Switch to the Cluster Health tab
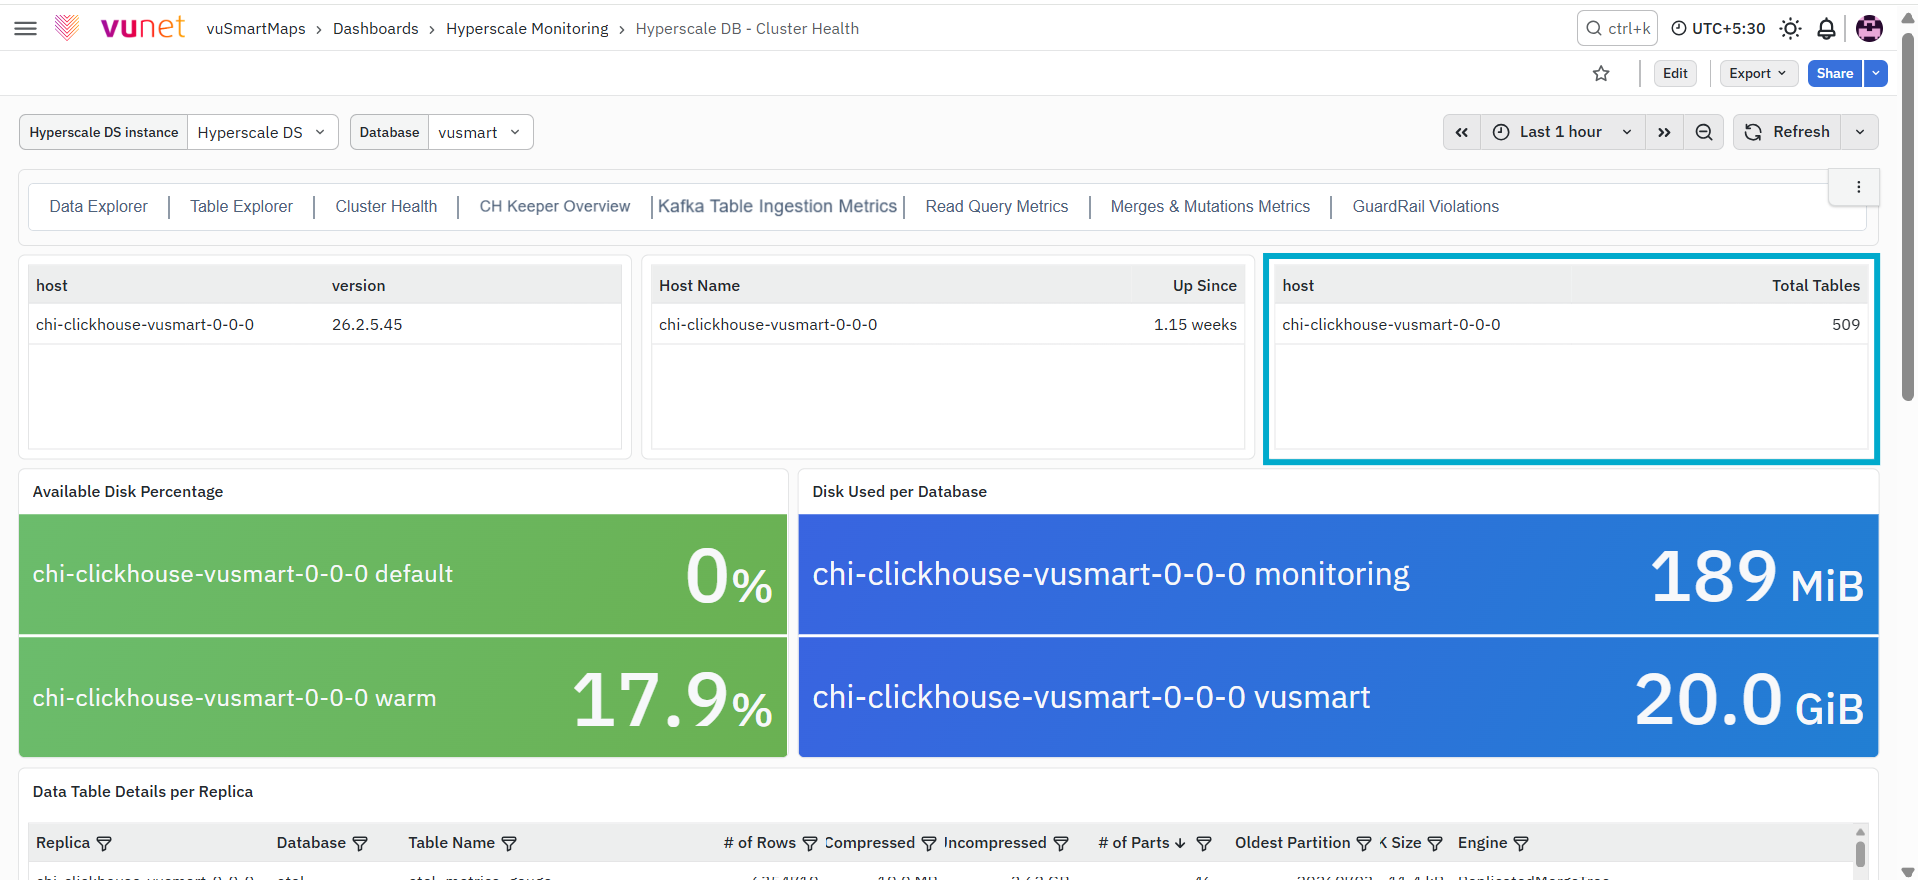Image resolution: width=1918 pixels, height=880 pixels. (386, 206)
